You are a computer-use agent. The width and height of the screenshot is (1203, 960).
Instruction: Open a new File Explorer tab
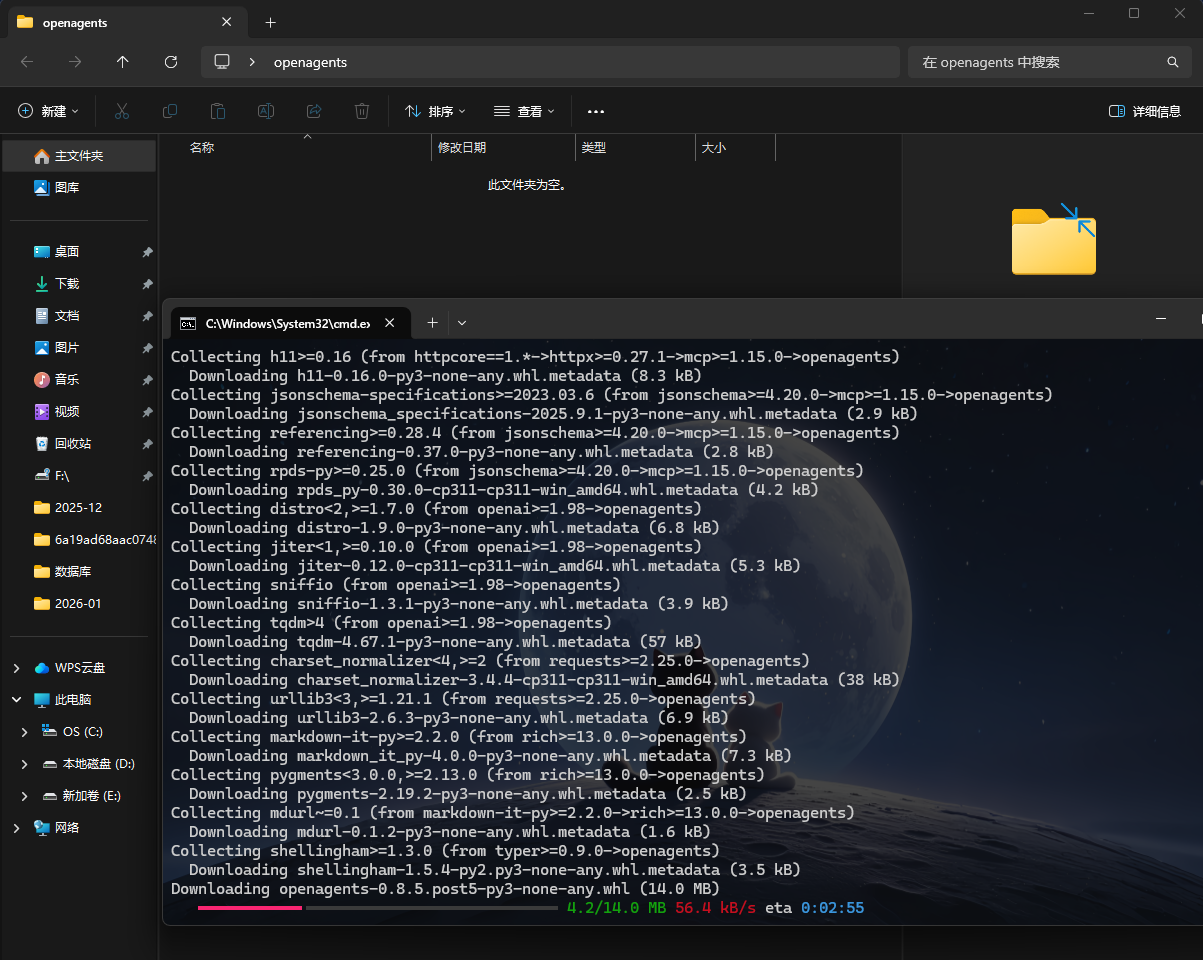[x=270, y=22]
